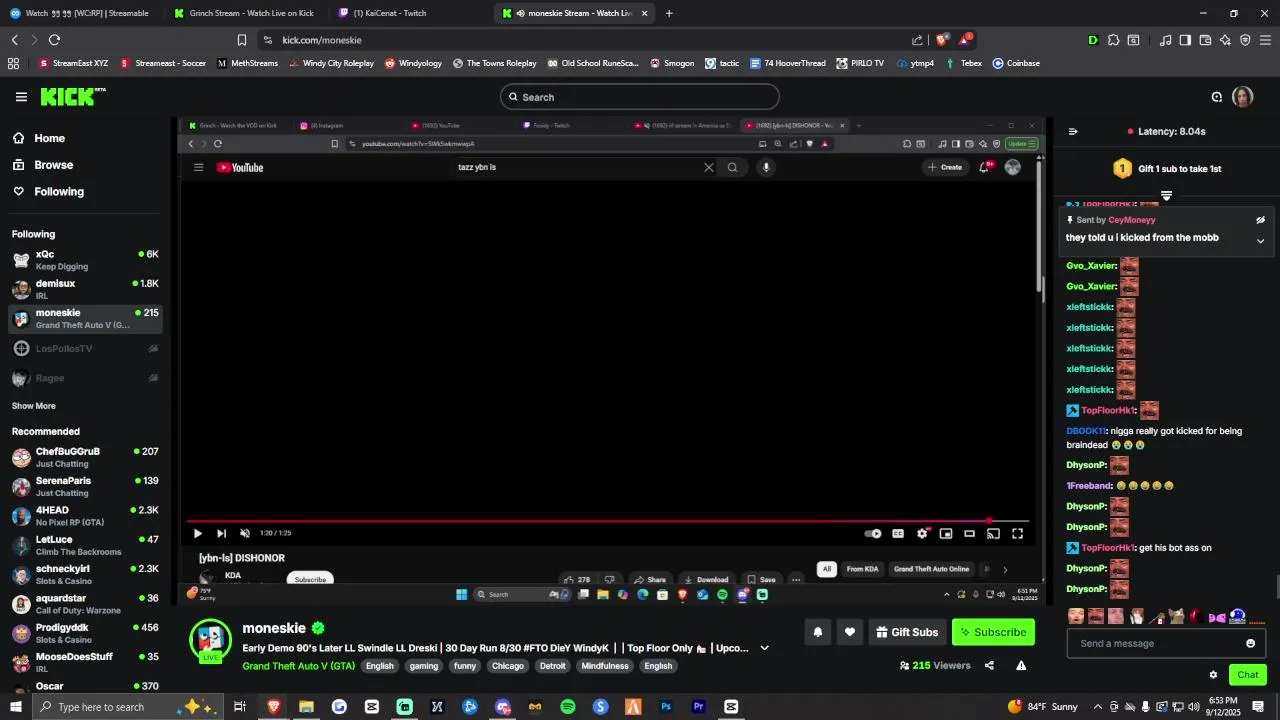Image resolution: width=1280 pixels, height=720 pixels.
Task: Click YouTube fullscreen icon in player
Action: [1017, 534]
